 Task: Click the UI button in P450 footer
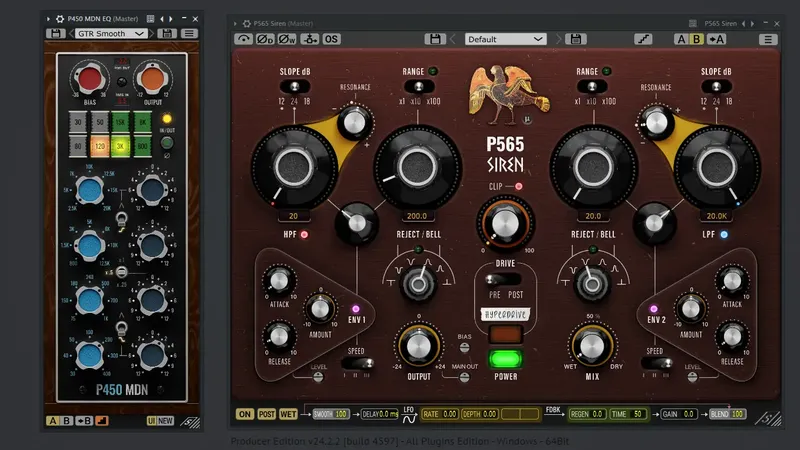pyautogui.click(x=151, y=421)
